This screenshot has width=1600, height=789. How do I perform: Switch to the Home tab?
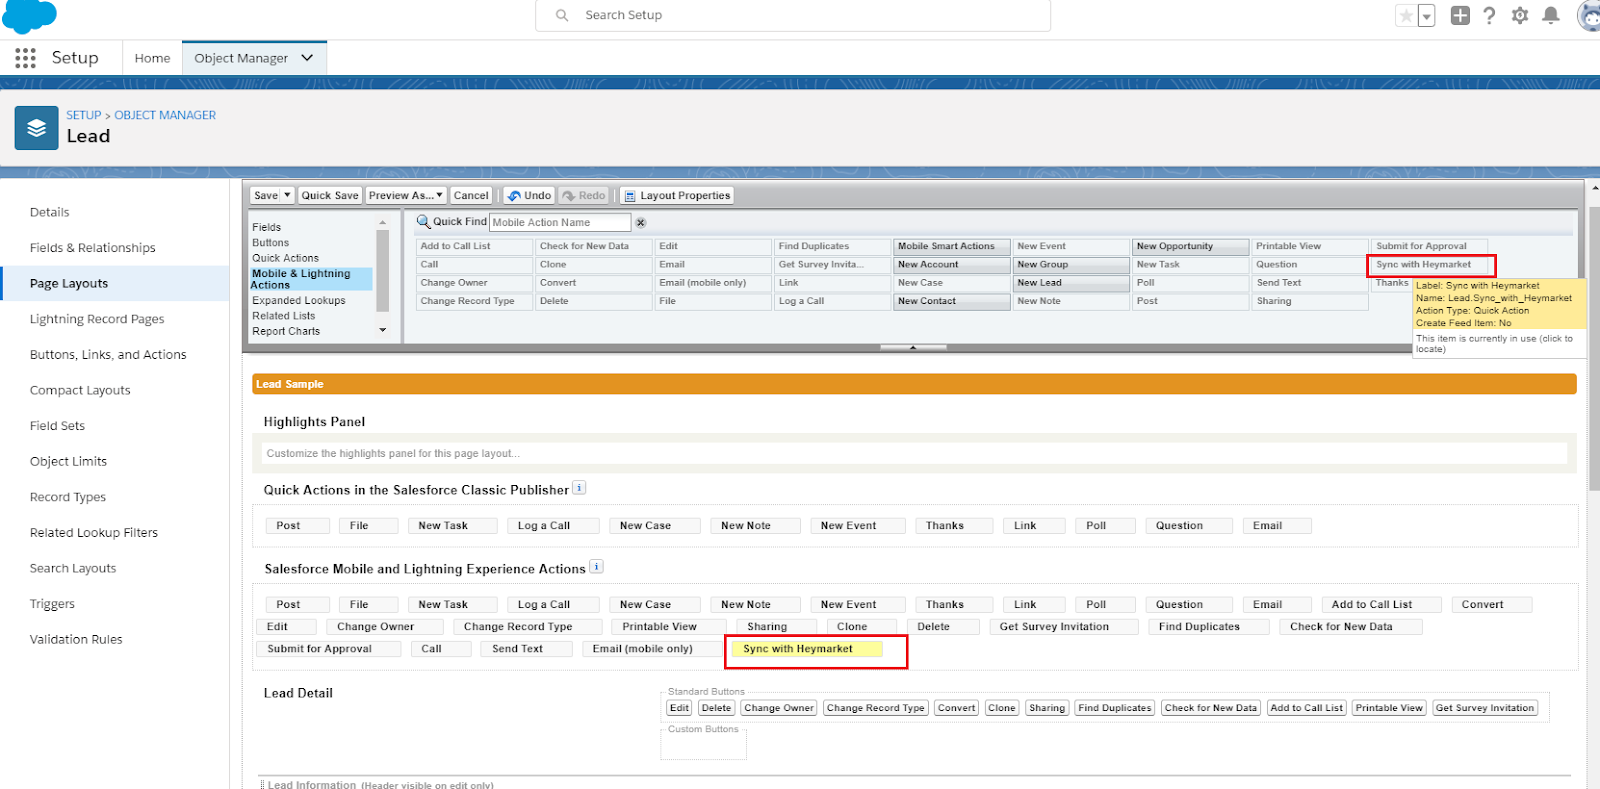(152, 58)
